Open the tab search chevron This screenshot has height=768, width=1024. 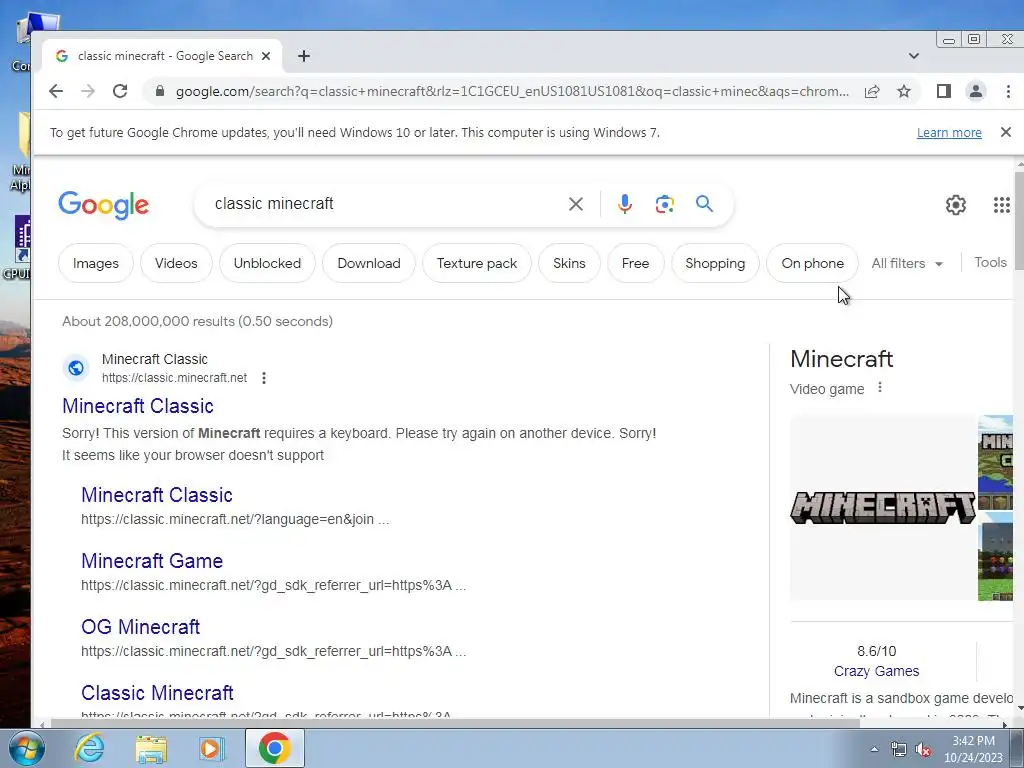914,56
